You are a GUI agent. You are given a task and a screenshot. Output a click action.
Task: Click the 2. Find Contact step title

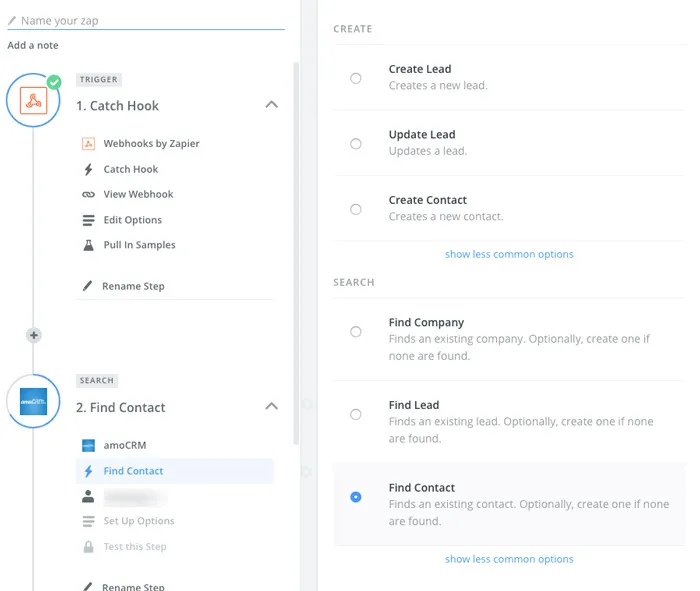pyautogui.click(x=121, y=408)
